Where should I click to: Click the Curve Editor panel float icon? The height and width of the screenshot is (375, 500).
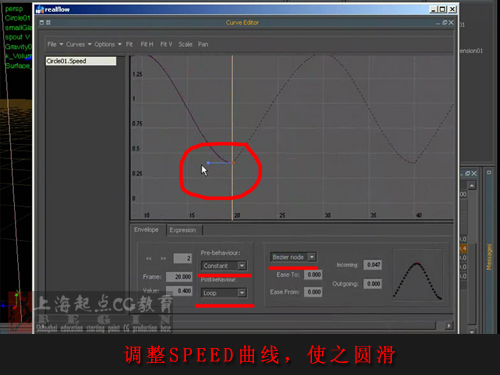[x=445, y=23]
